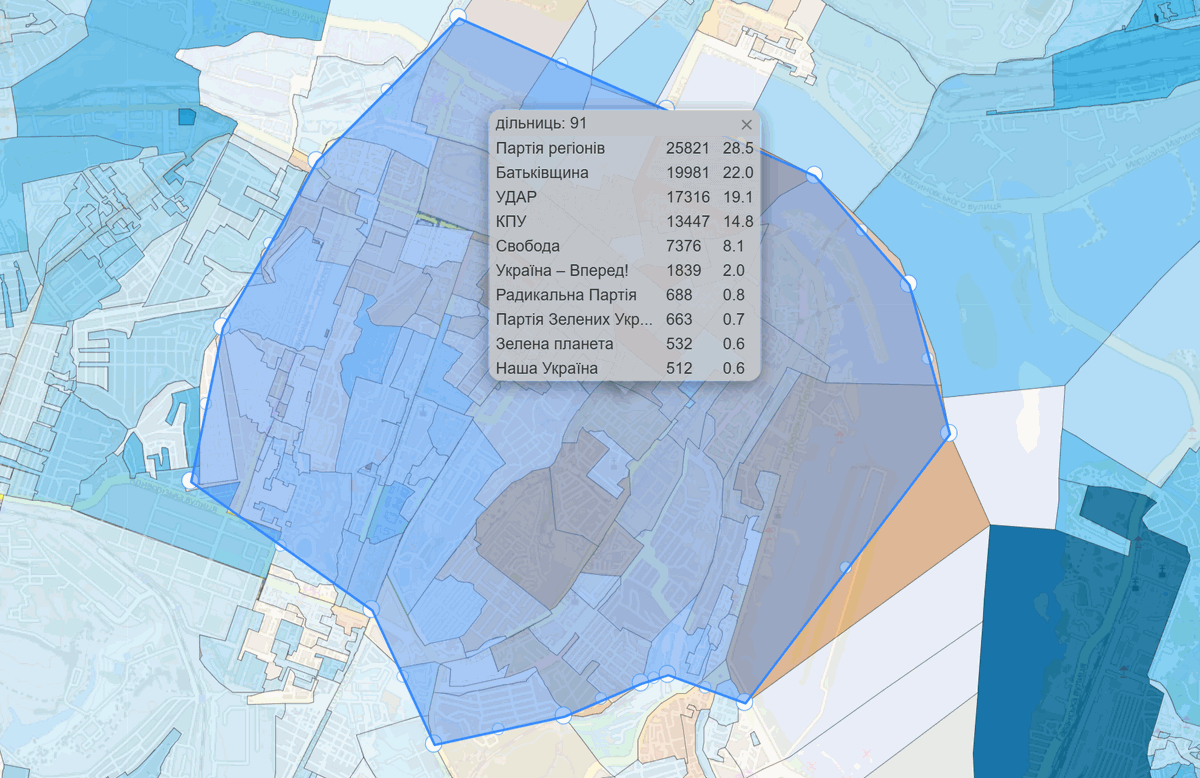The image size is (1200, 778).
Task: Click percentage value 0.7
Action: (x=733, y=320)
